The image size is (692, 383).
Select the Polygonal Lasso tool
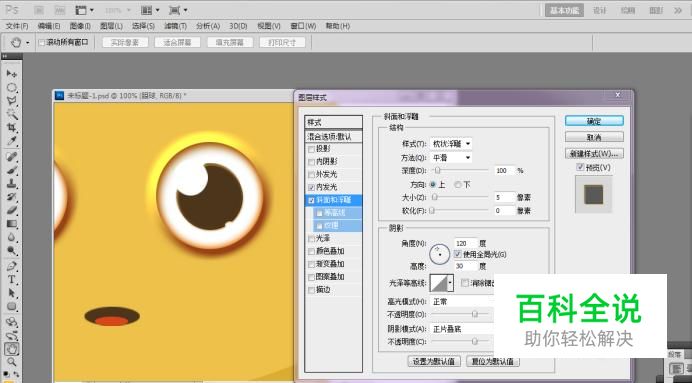pos(11,101)
